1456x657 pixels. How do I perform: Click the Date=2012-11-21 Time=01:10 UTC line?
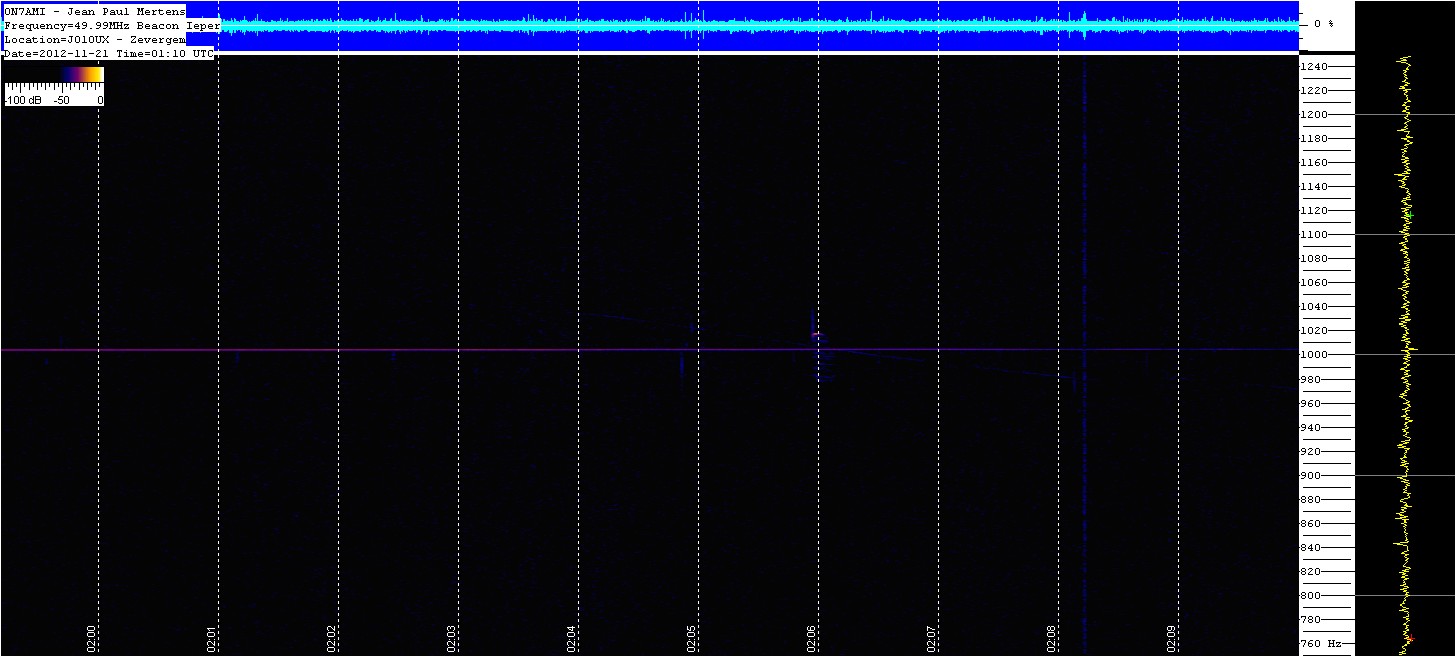[x=109, y=53]
